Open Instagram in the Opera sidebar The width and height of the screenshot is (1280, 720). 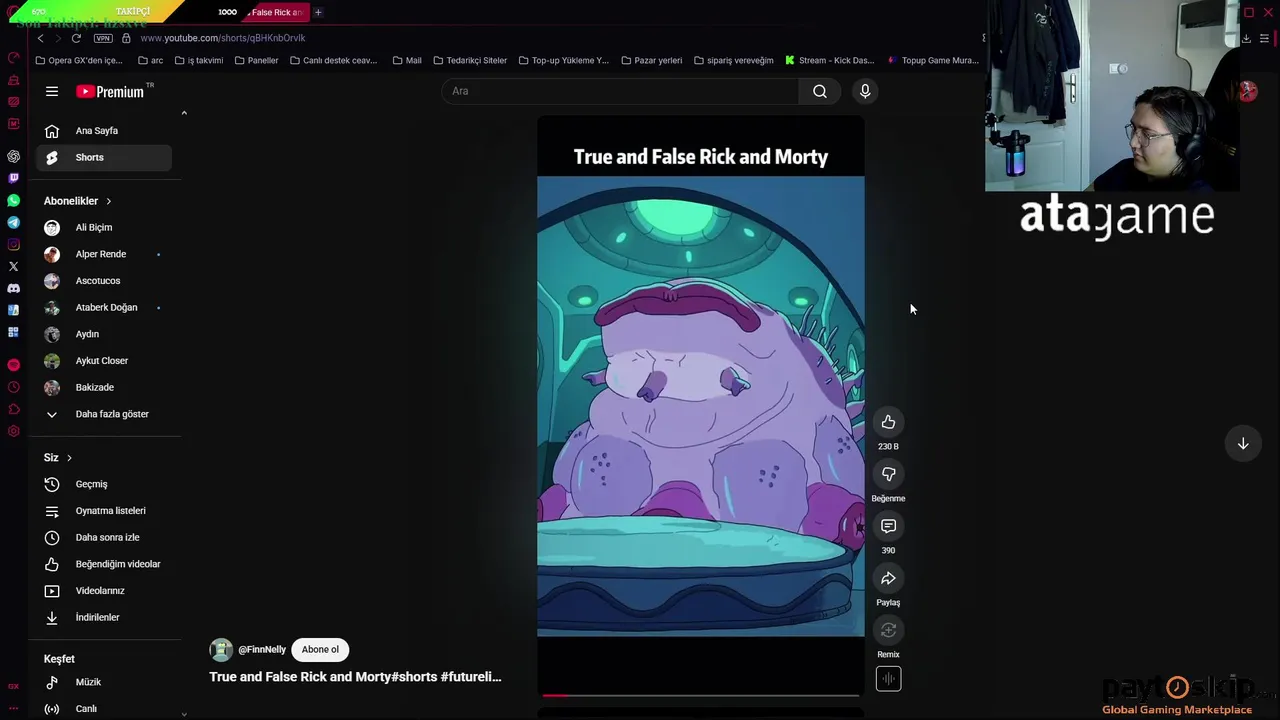point(13,244)
